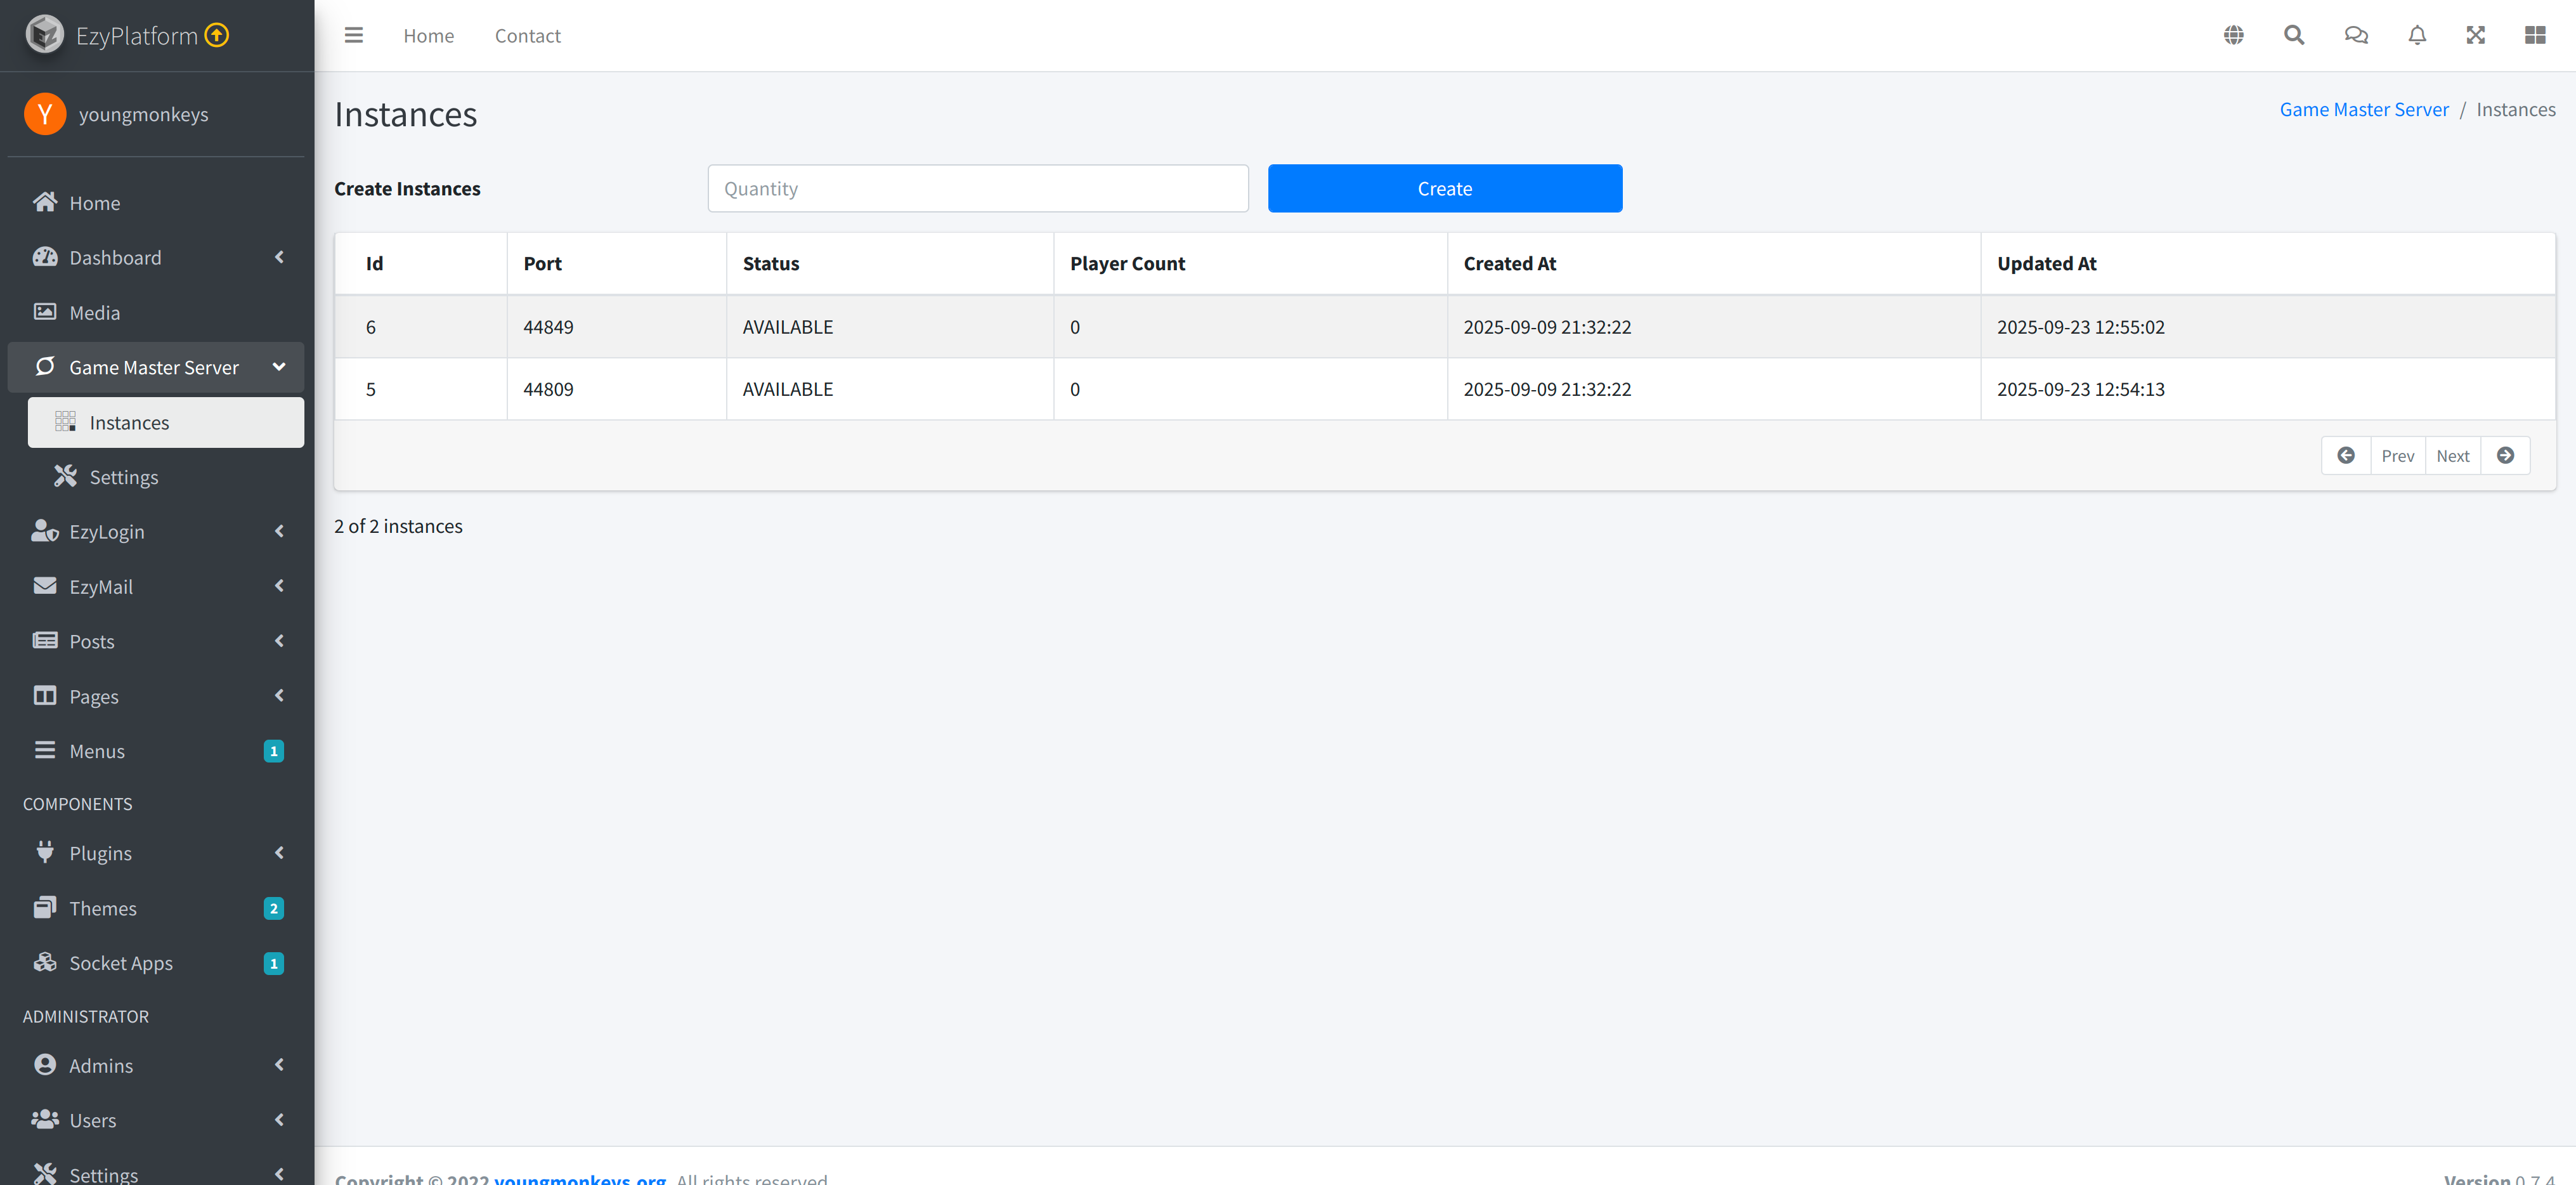Select the Socket Apps section
Image resolution: width=2576 pixels, height=1185 pixels.
click(121, 962)
